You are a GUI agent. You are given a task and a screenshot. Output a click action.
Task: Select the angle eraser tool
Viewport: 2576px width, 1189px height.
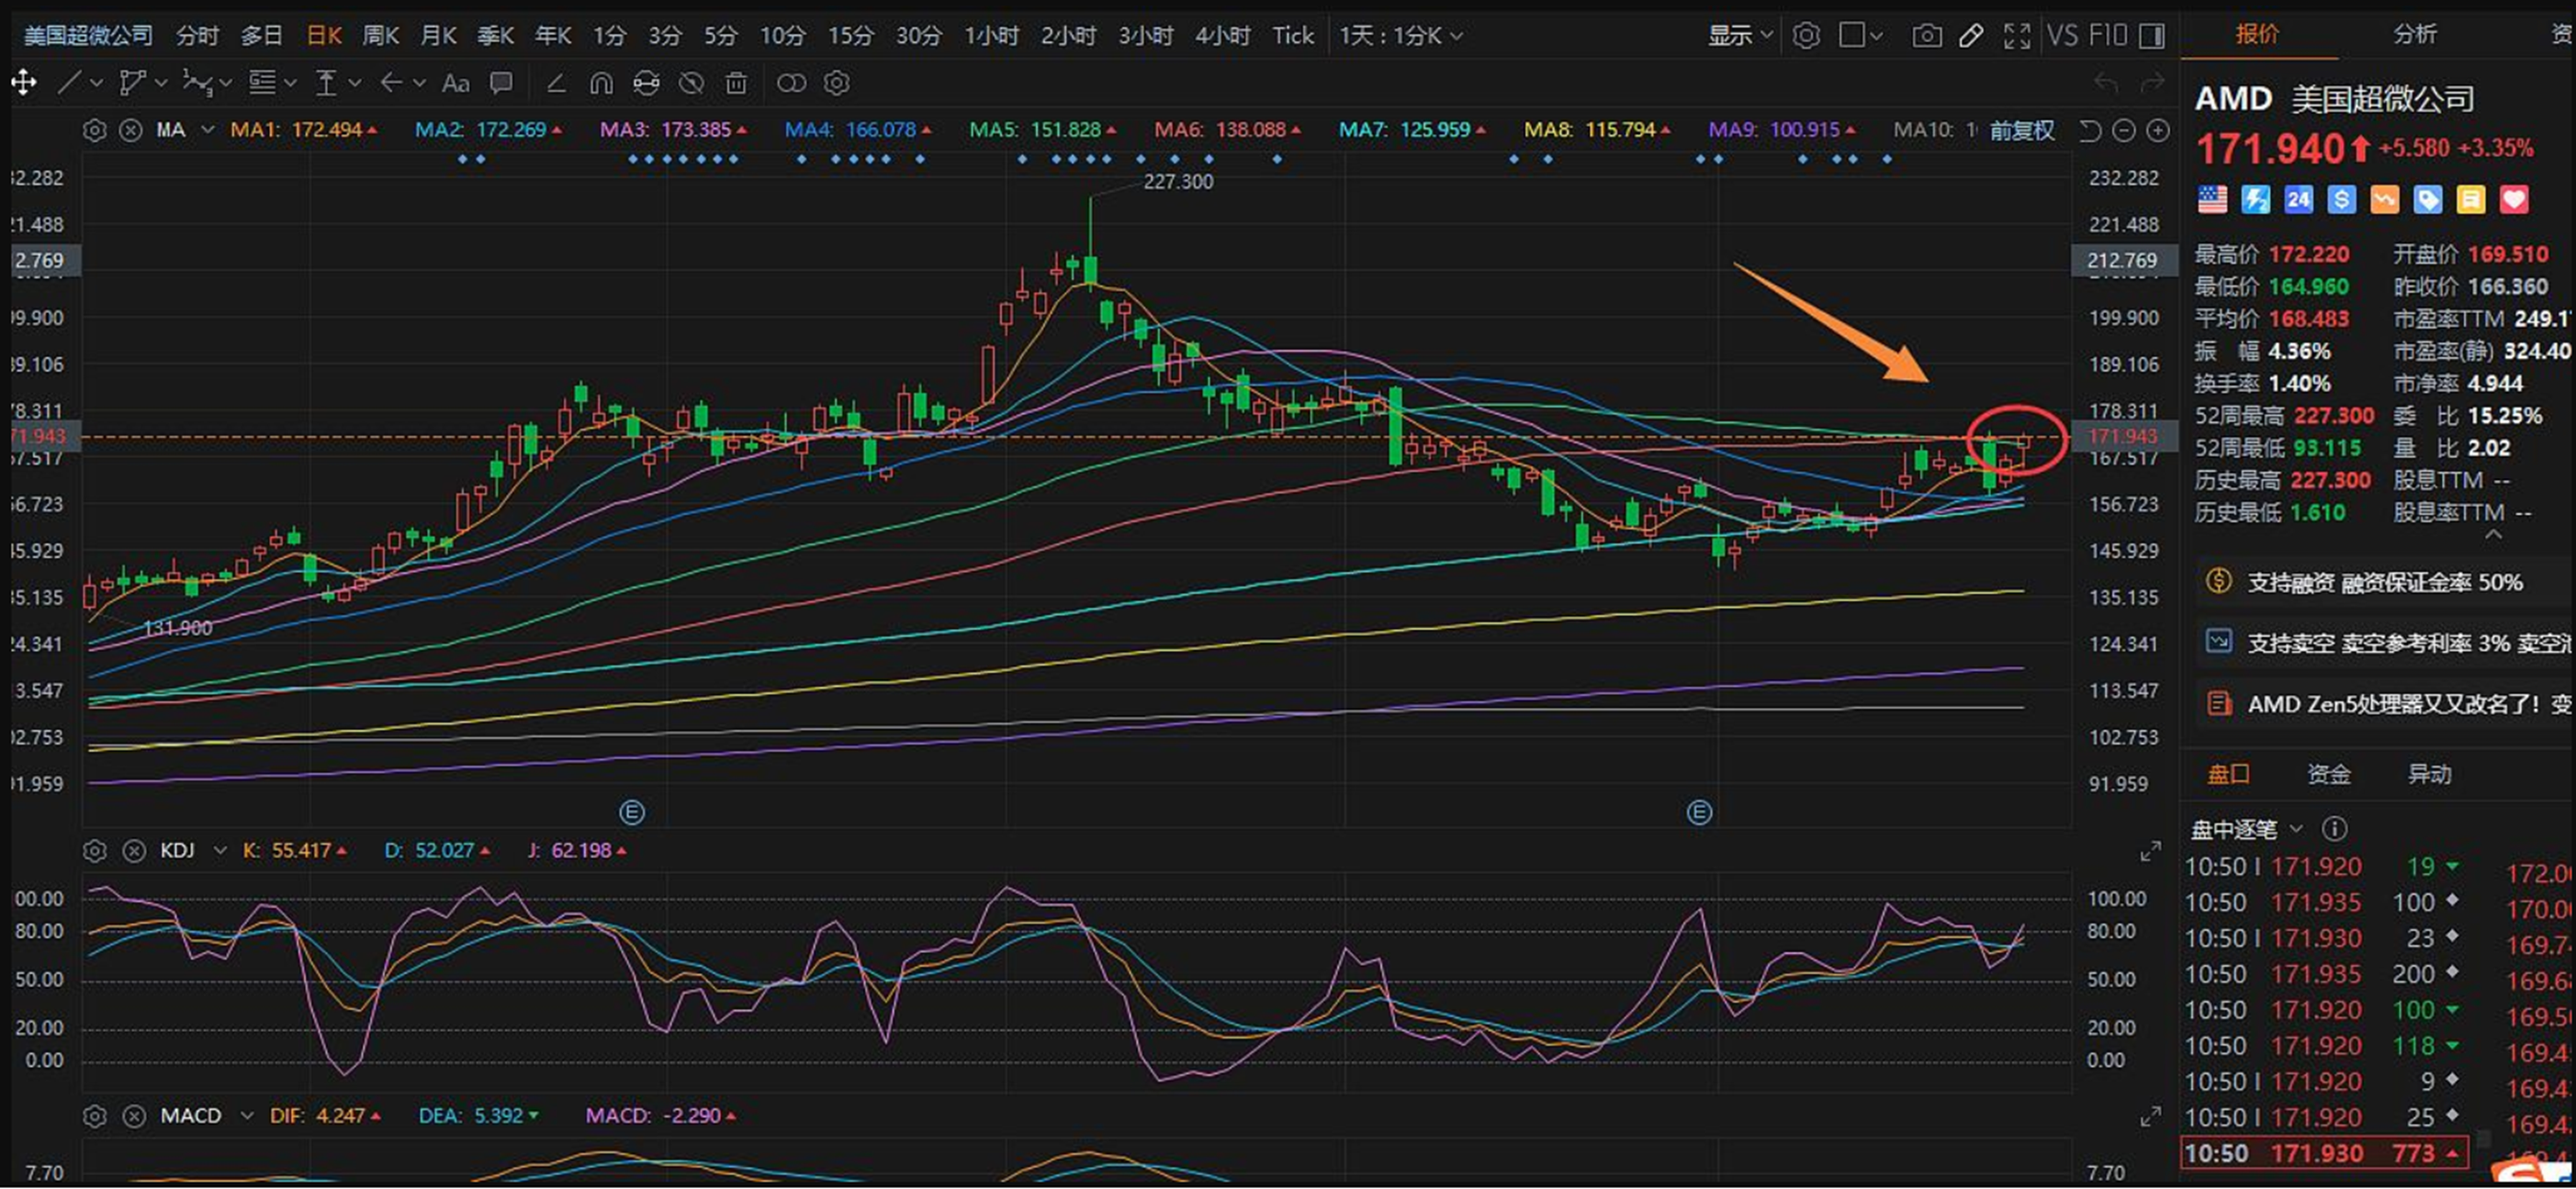pyautogui.click(x=556, y=83)
